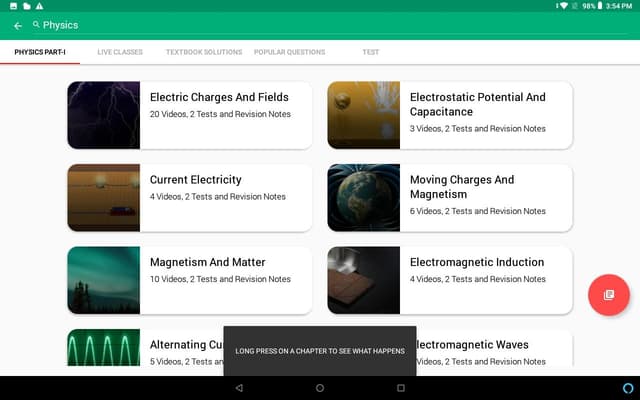
Task: Tap the copper plate thumbnail for Electromagnetic Induction
Action: point(364,280)
